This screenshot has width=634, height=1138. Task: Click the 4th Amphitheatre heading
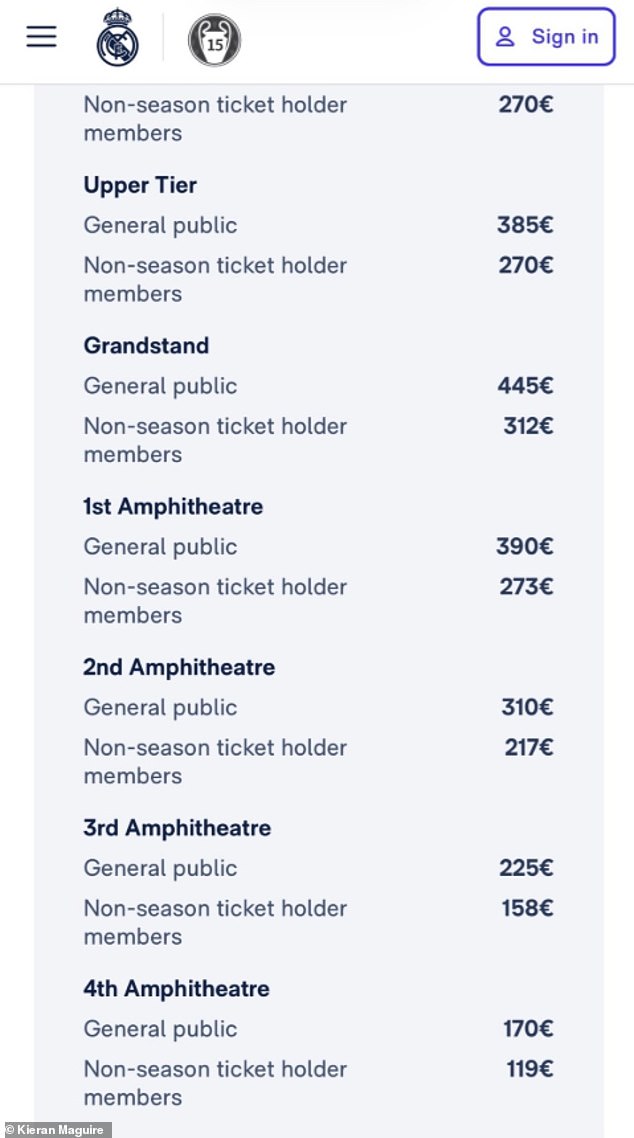[176, 989]
